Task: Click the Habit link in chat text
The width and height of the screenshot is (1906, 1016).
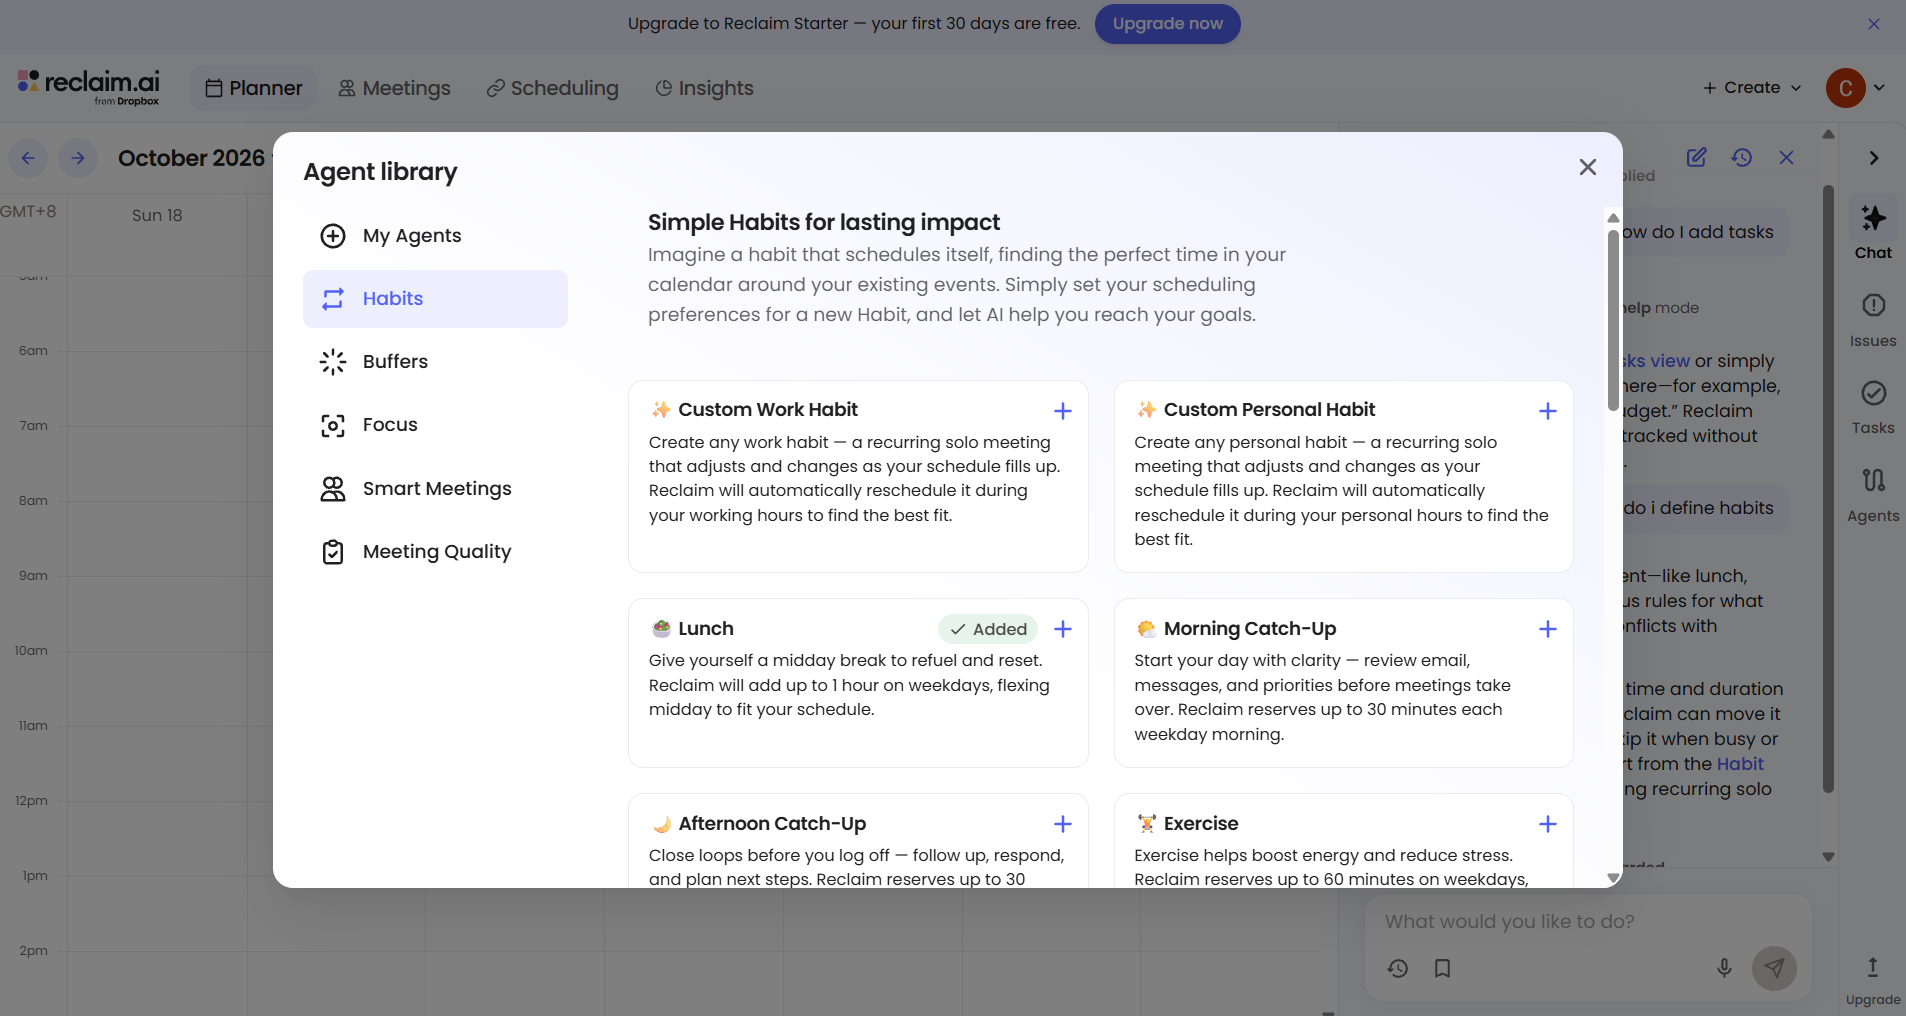Action: (1740, 764)
